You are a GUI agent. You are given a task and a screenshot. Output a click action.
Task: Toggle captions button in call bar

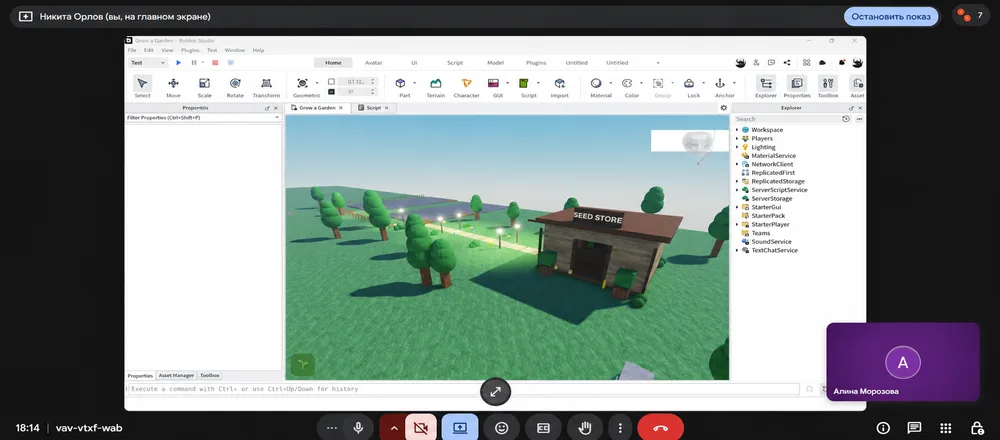[543, 428]
